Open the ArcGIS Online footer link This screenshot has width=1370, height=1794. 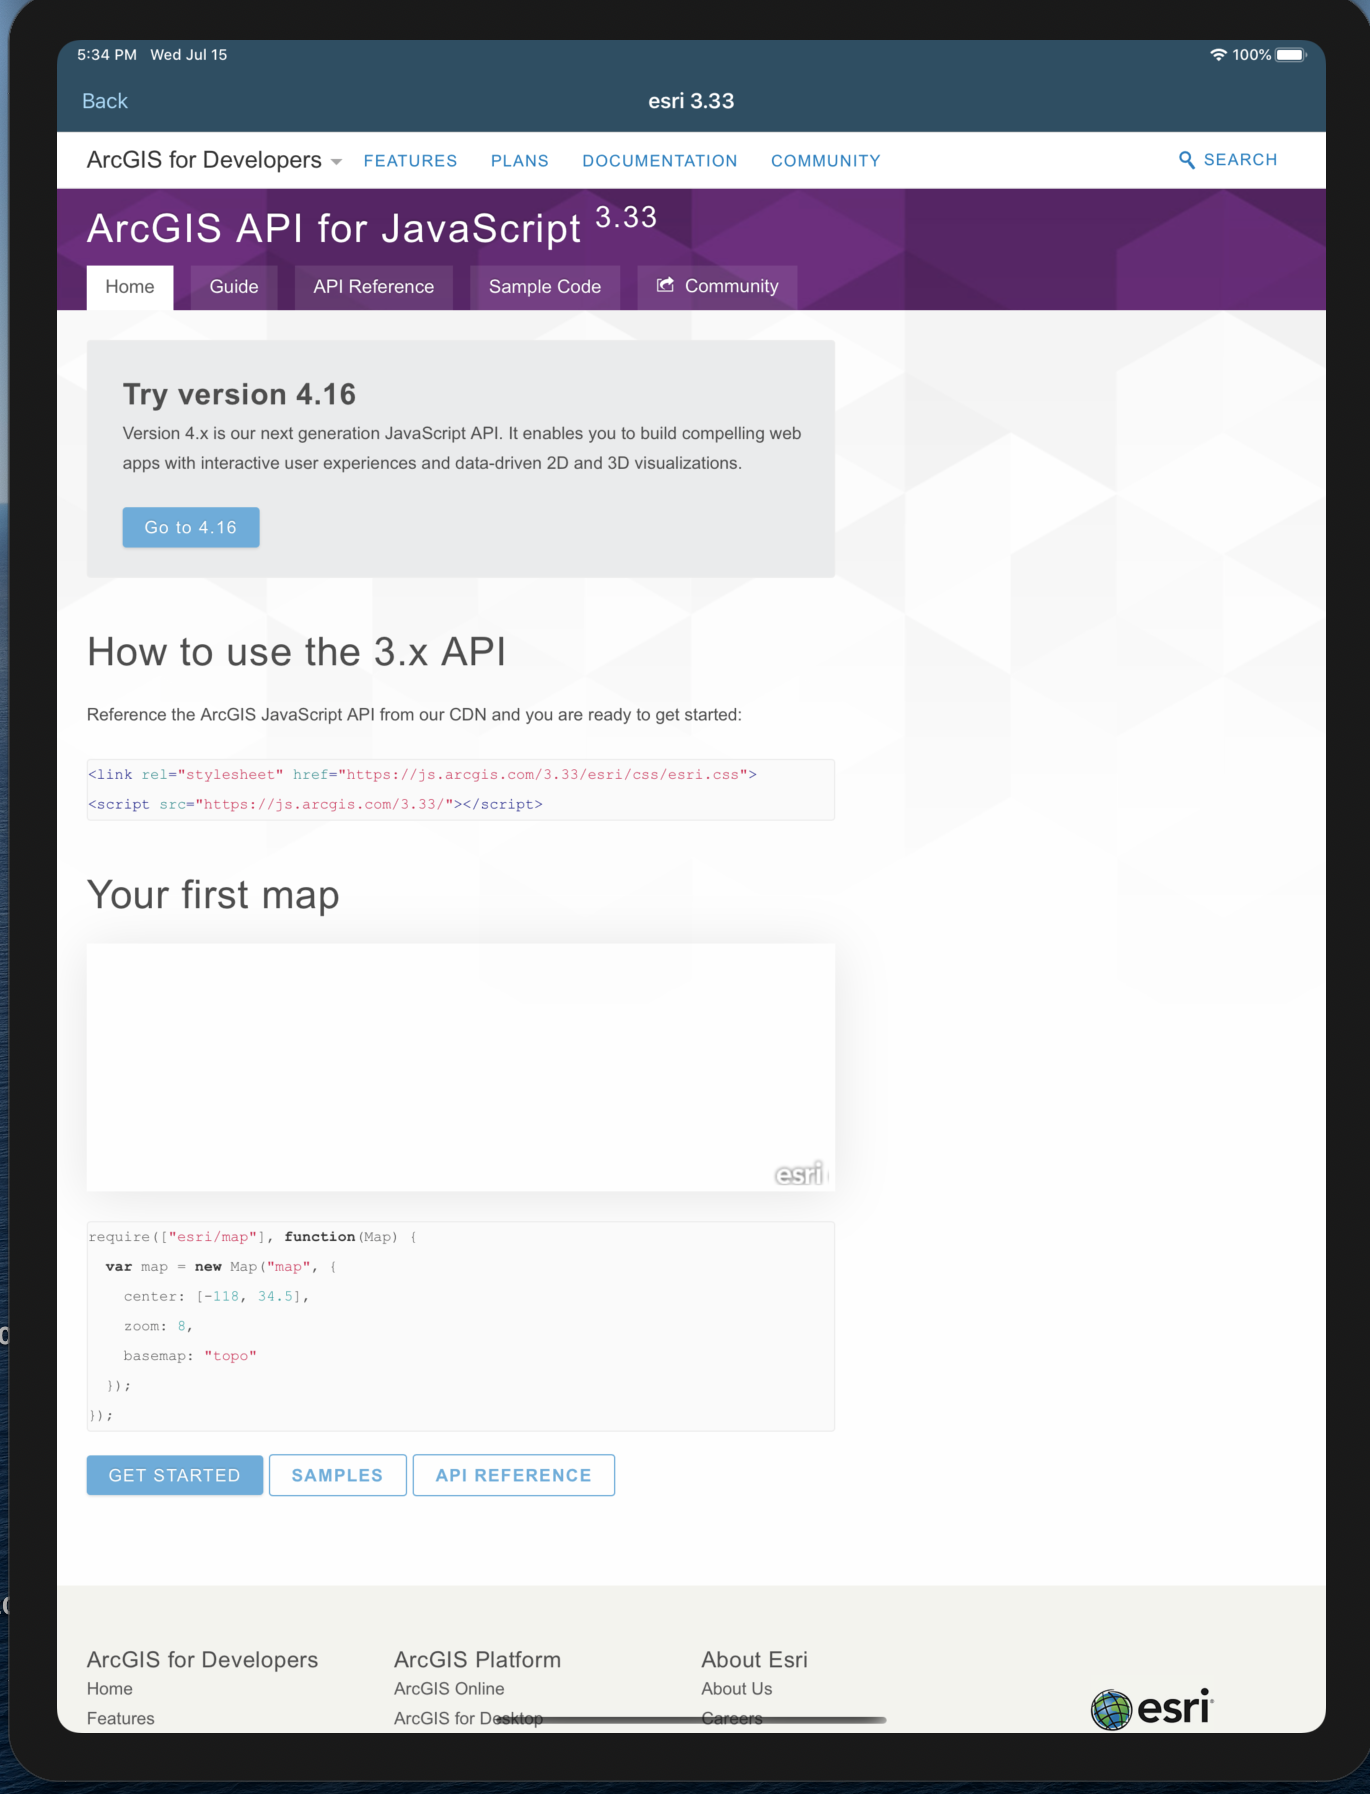click(449, 1689)
